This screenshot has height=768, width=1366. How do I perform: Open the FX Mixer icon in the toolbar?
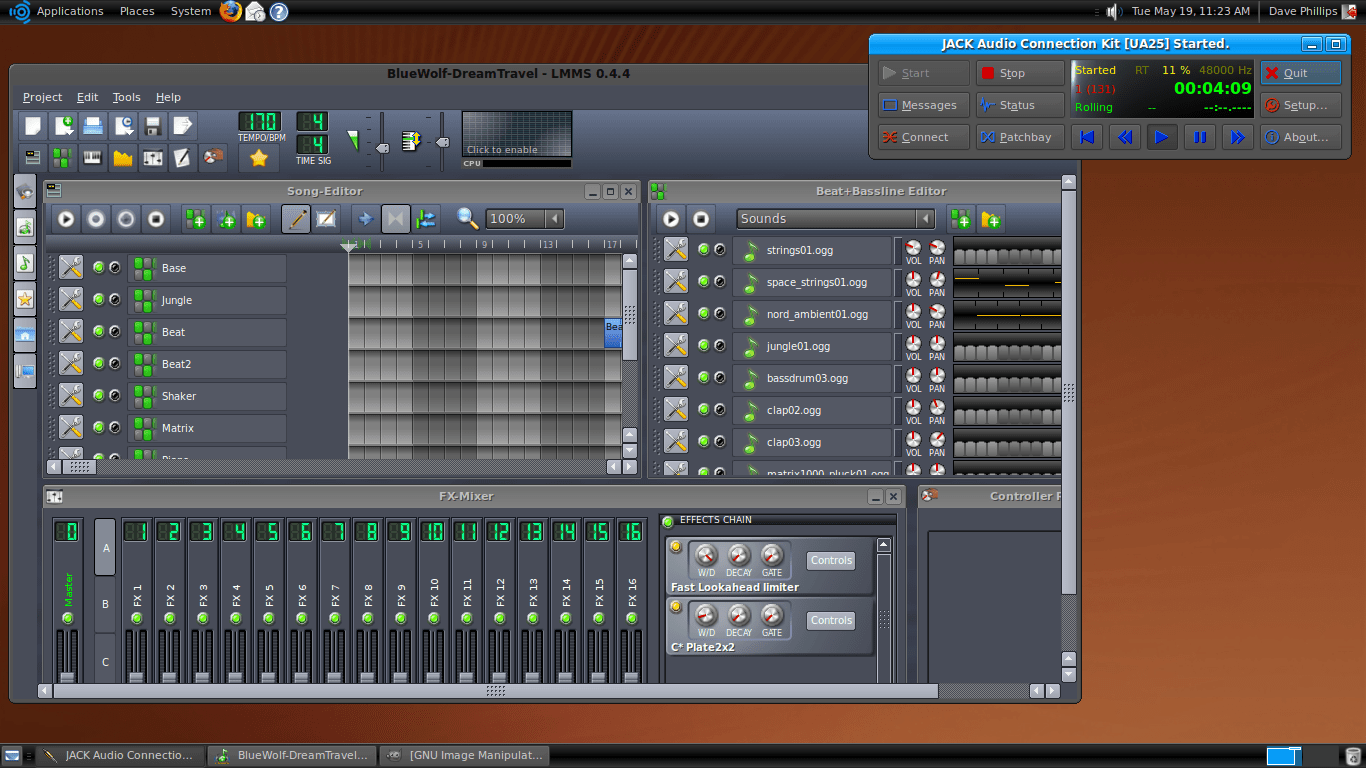(x=153, y=158)
